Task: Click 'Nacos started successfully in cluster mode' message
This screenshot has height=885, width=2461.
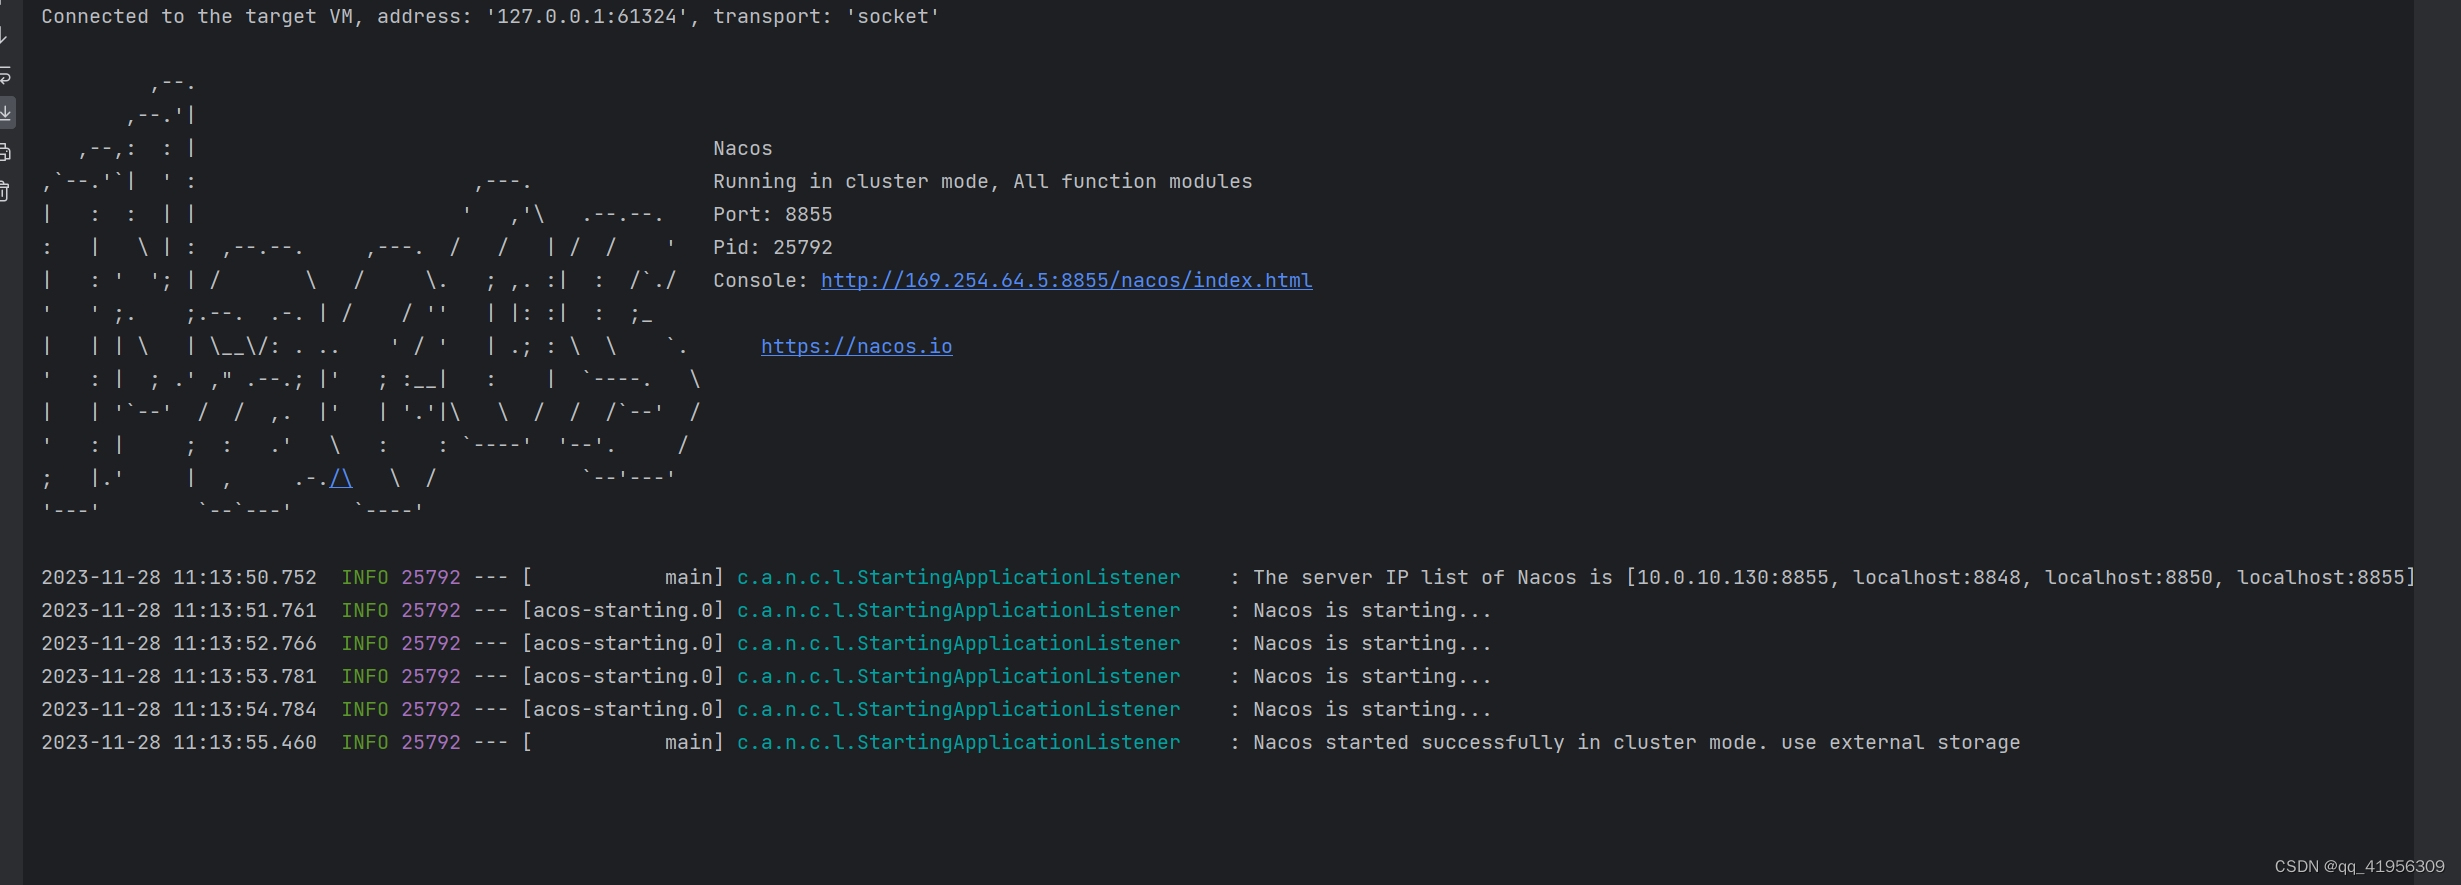Action: [x=1509, y=743]
